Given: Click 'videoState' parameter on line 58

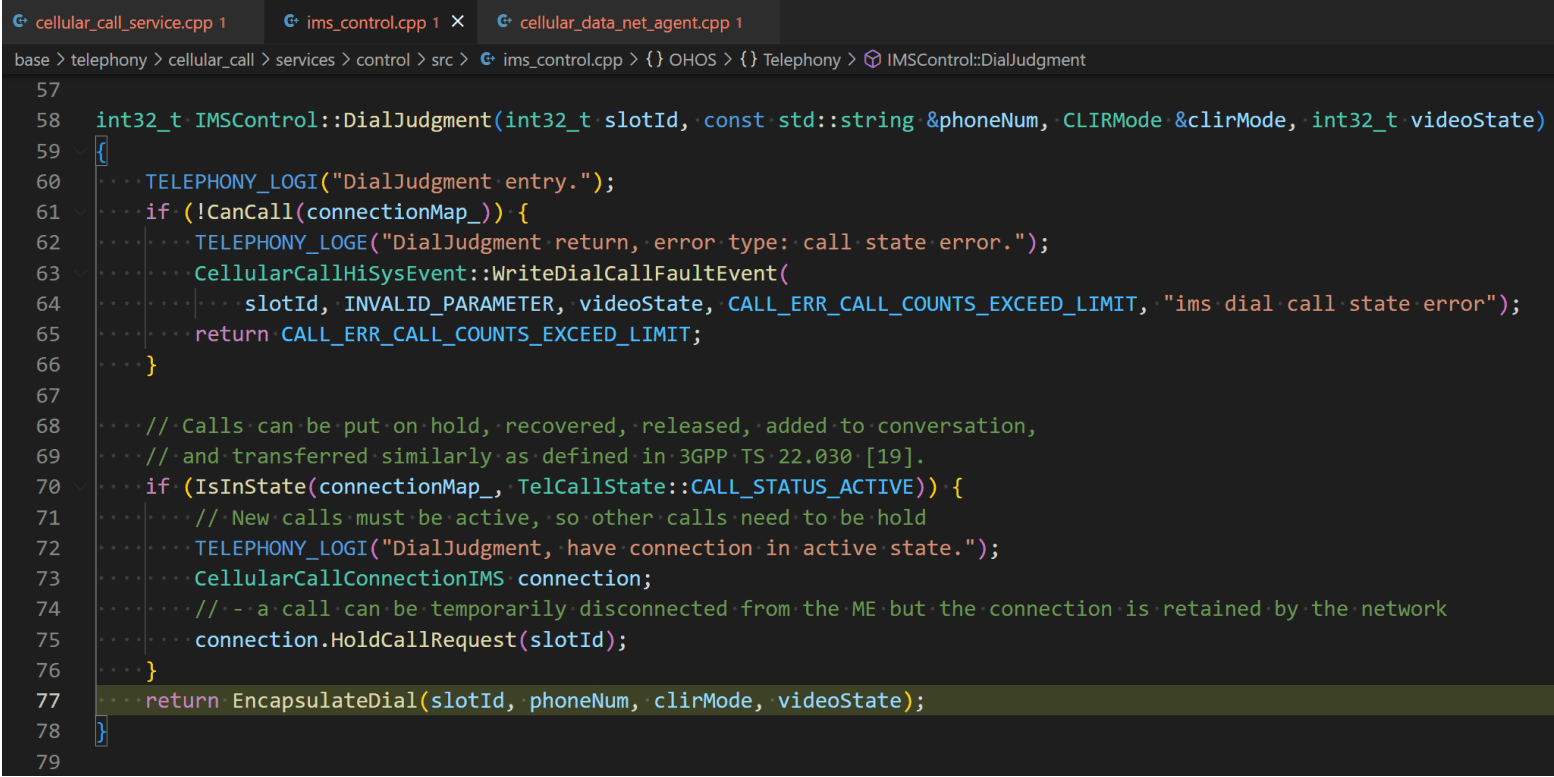Looking at the screenshot, I should coord(1472,120).
